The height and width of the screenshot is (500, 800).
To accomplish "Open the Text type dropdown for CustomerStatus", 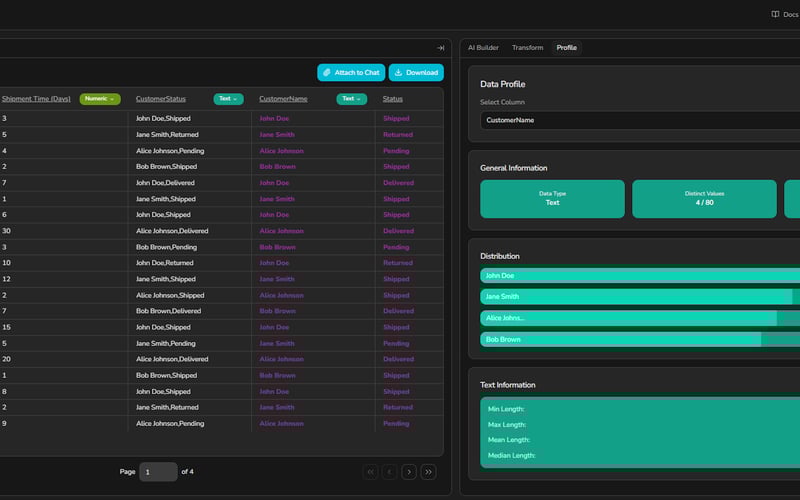I will (228, 99).
